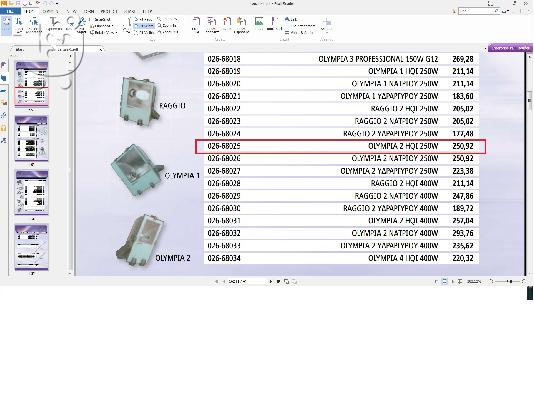This screenshot has width=534, height=400.
Task: Click the purple button above the document
Action: [x=510, y=48]
